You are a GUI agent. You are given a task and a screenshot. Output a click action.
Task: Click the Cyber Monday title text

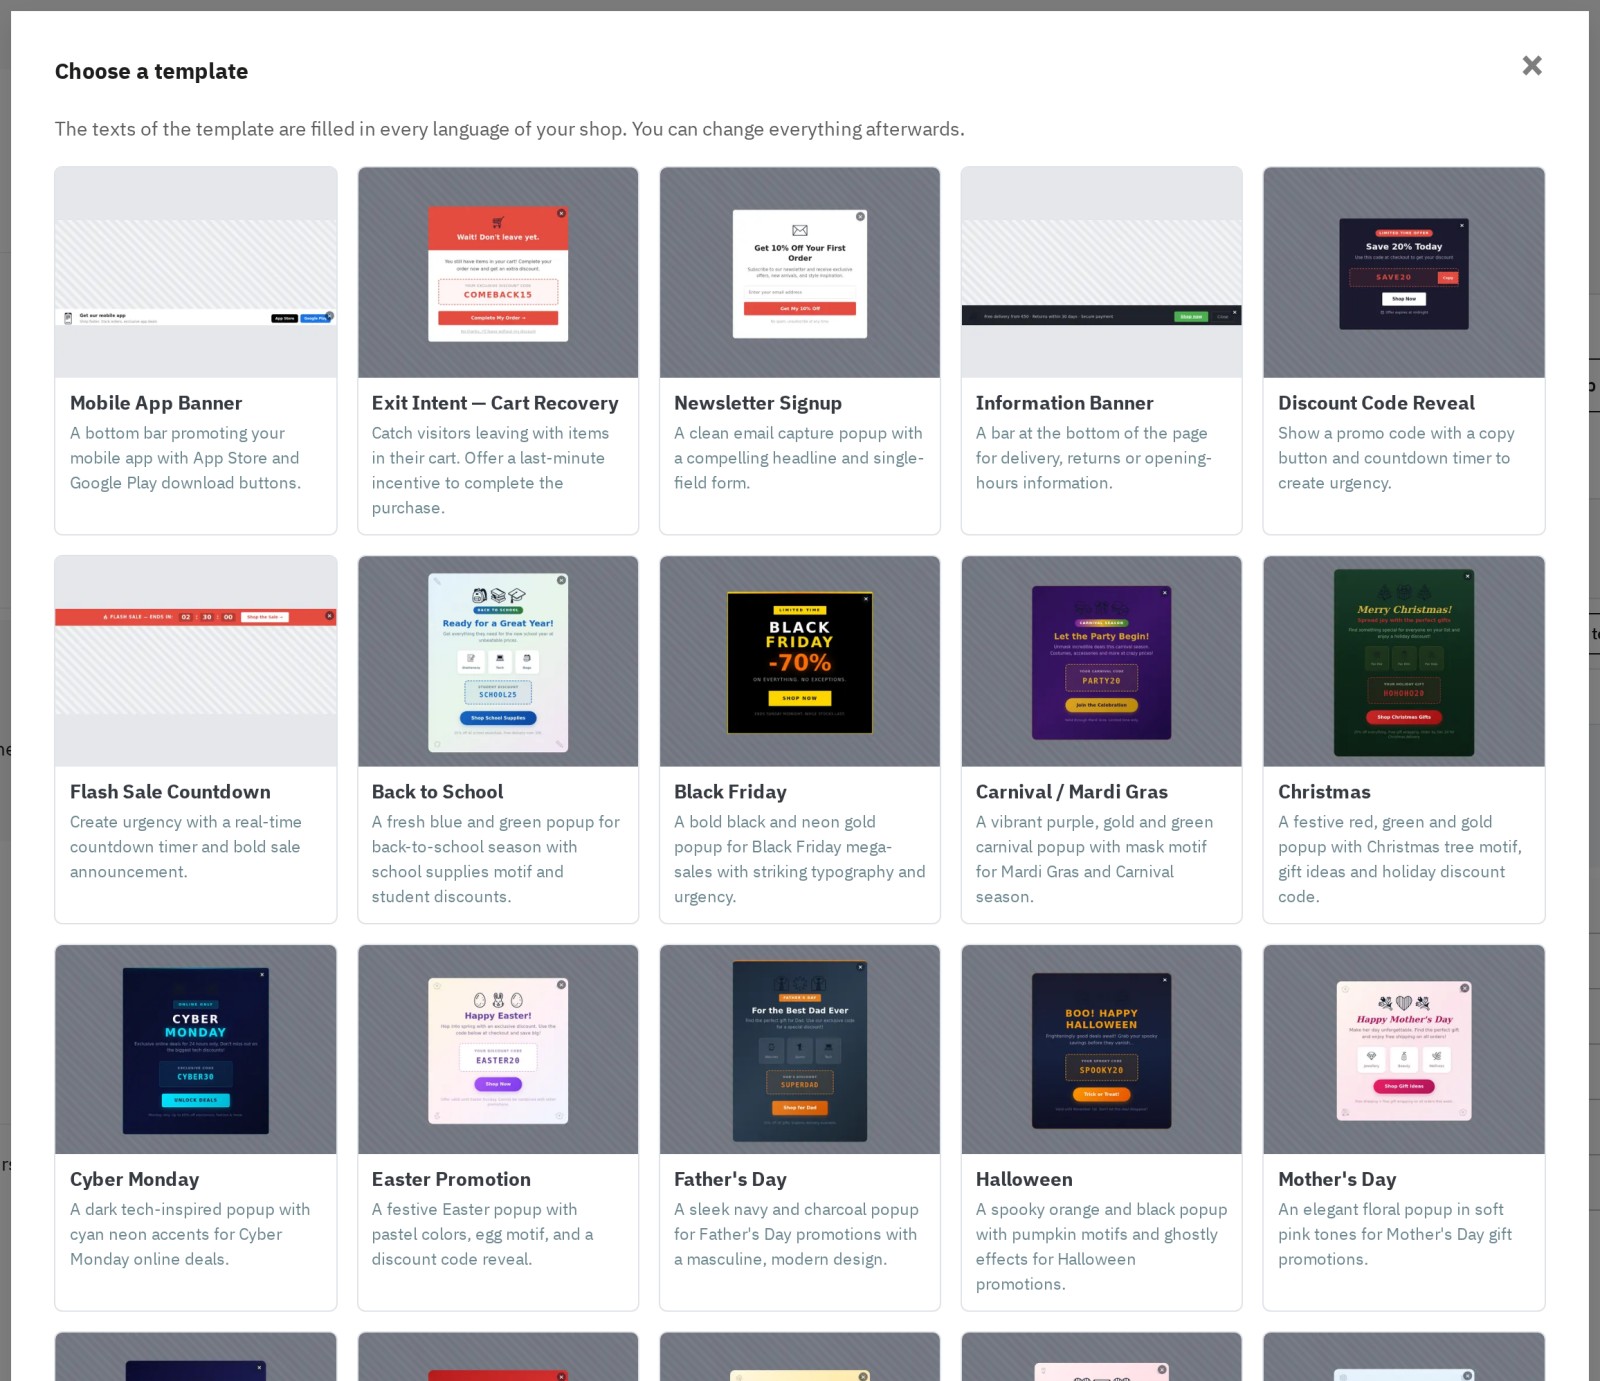coord(134,1180)
